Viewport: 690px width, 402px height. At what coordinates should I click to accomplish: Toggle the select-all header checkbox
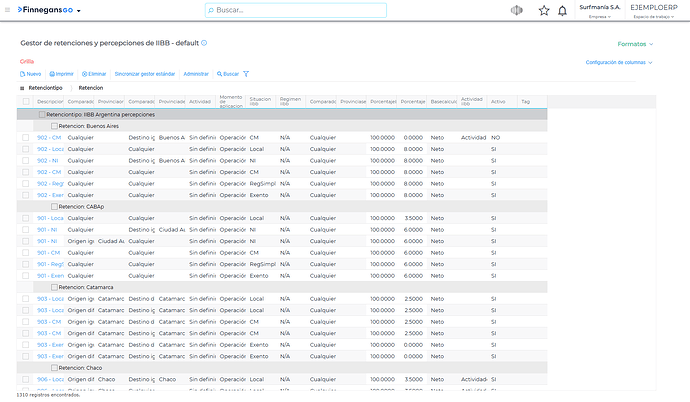click(x=26, y=102)
